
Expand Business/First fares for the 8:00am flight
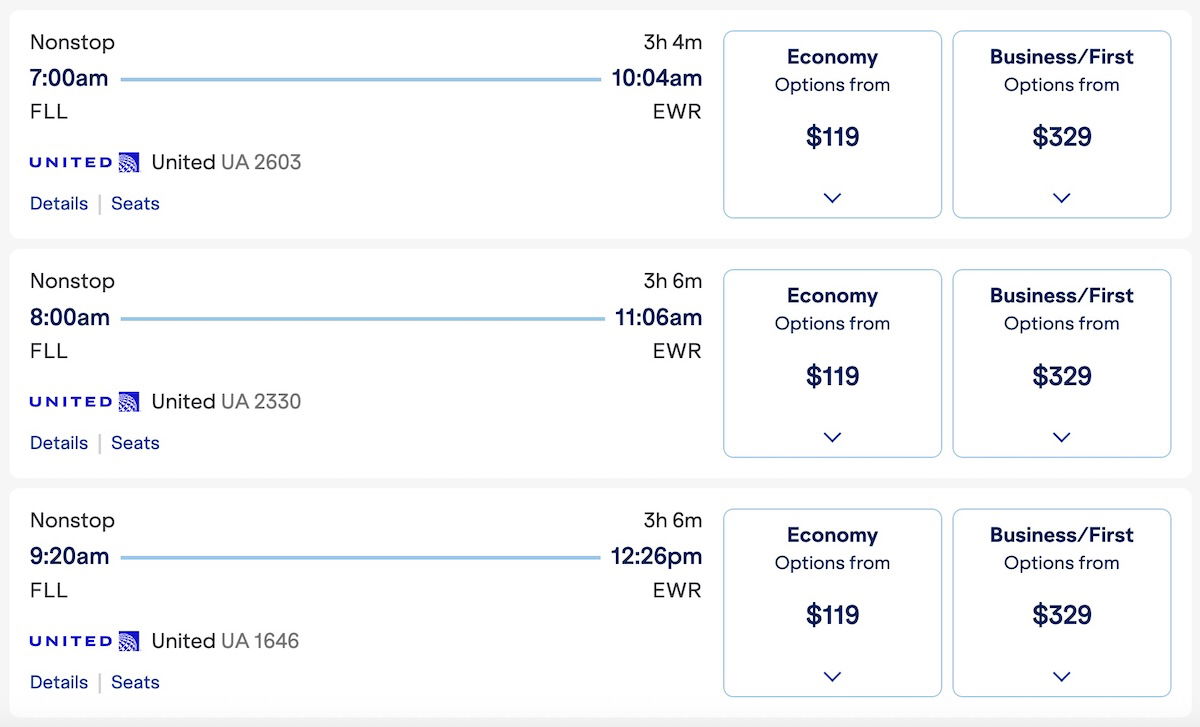pyautogui.click(x=1061, y=437)
